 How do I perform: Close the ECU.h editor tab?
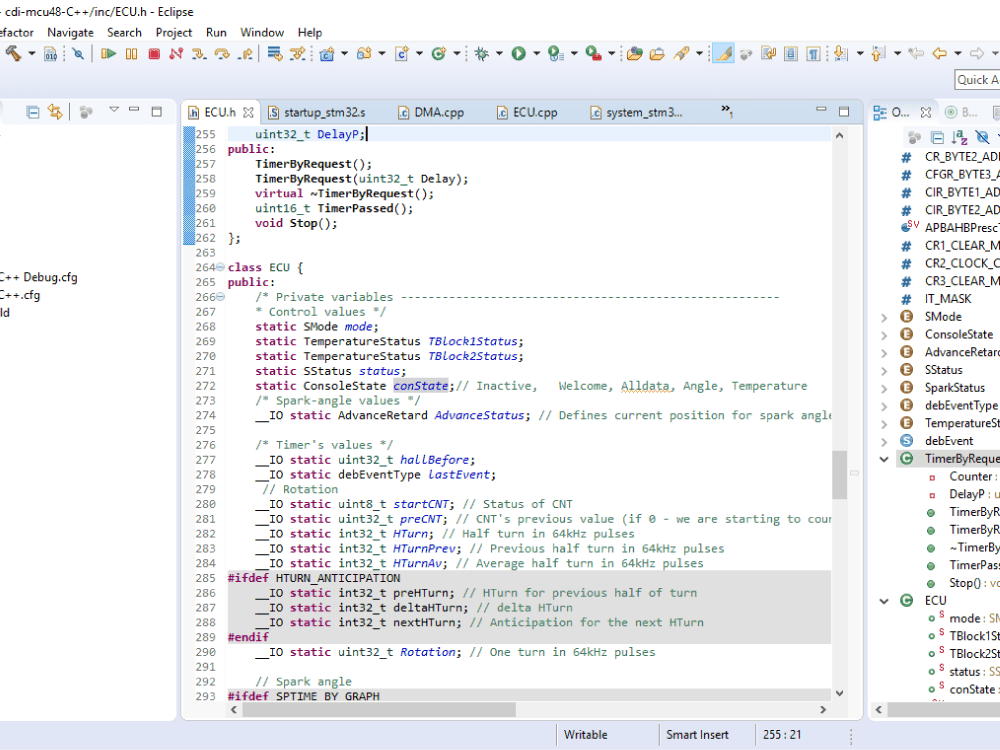[x=248, y=112]
